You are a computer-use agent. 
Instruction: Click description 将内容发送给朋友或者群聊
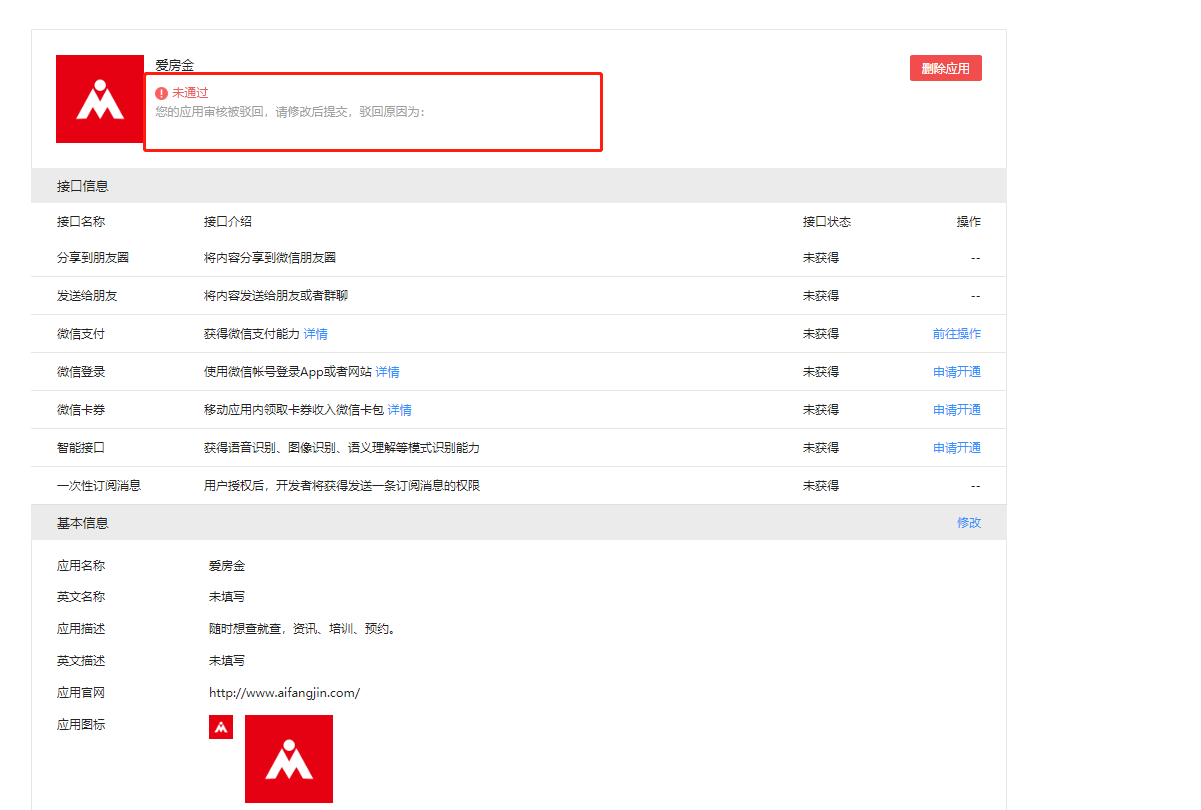pos(276,296)
